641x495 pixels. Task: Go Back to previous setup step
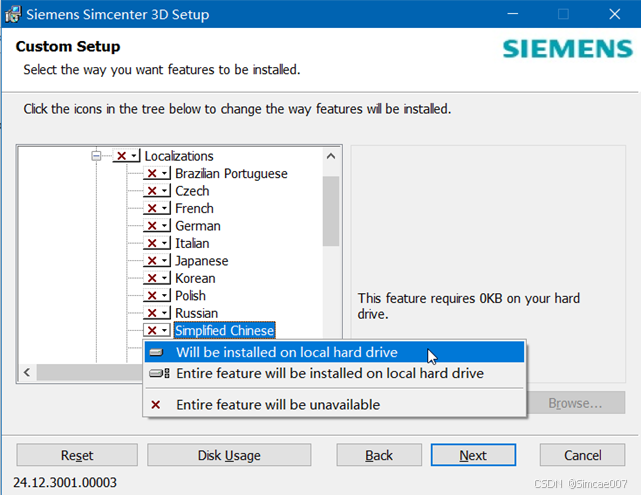(x=379, y=455)
